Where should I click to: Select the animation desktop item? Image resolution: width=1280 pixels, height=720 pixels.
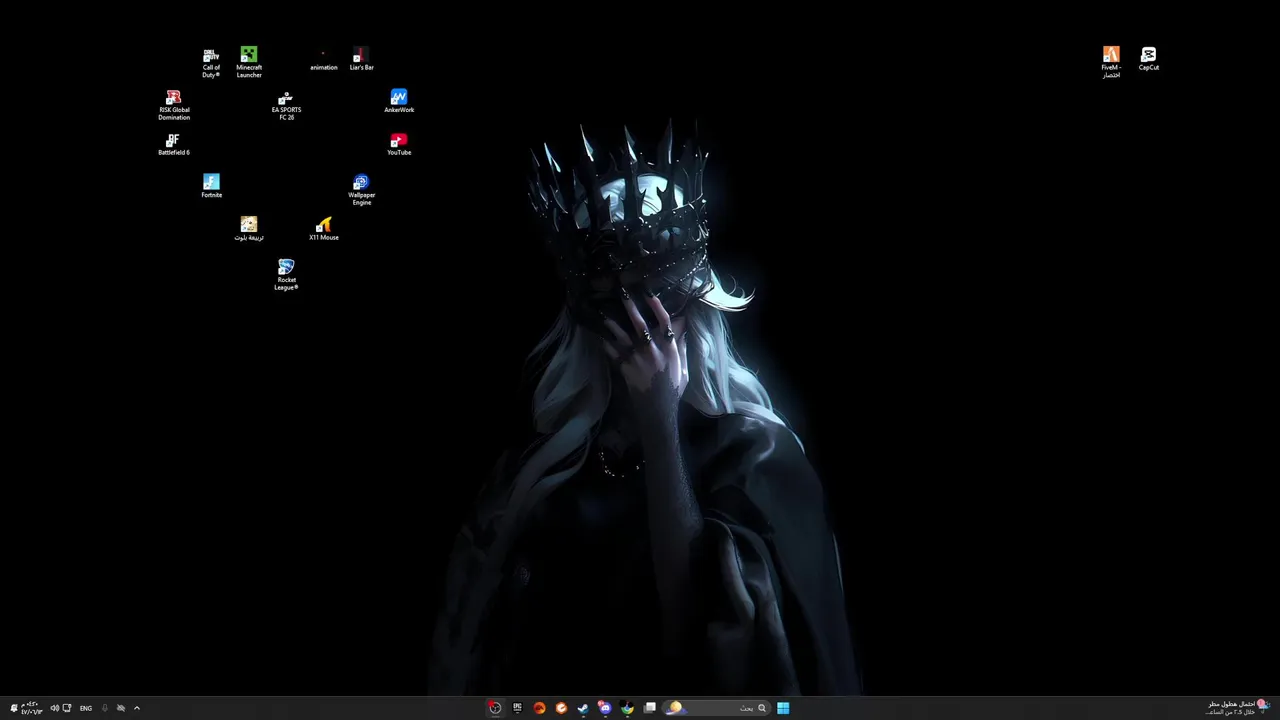tap(323, 62)
